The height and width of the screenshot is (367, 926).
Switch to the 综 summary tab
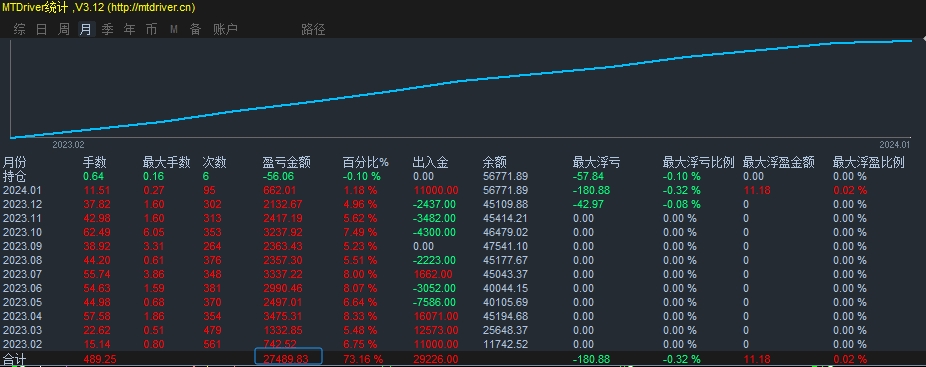pos(19,30)
